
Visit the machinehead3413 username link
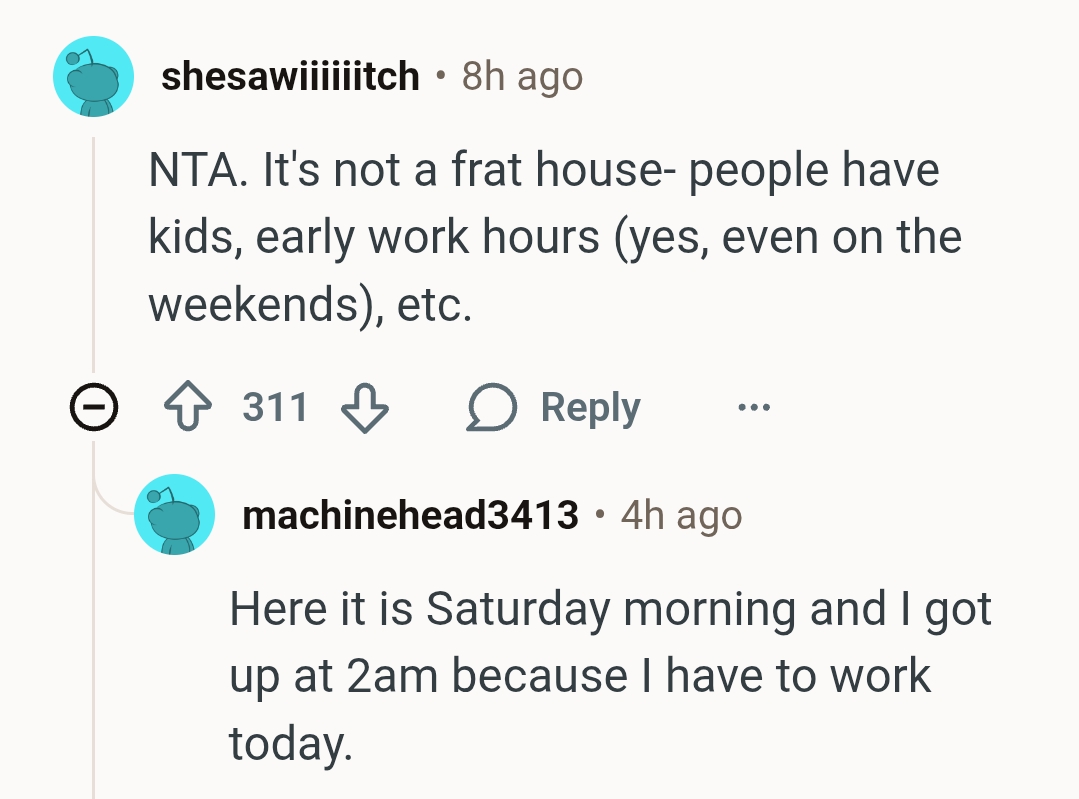[x=410, y=516]
